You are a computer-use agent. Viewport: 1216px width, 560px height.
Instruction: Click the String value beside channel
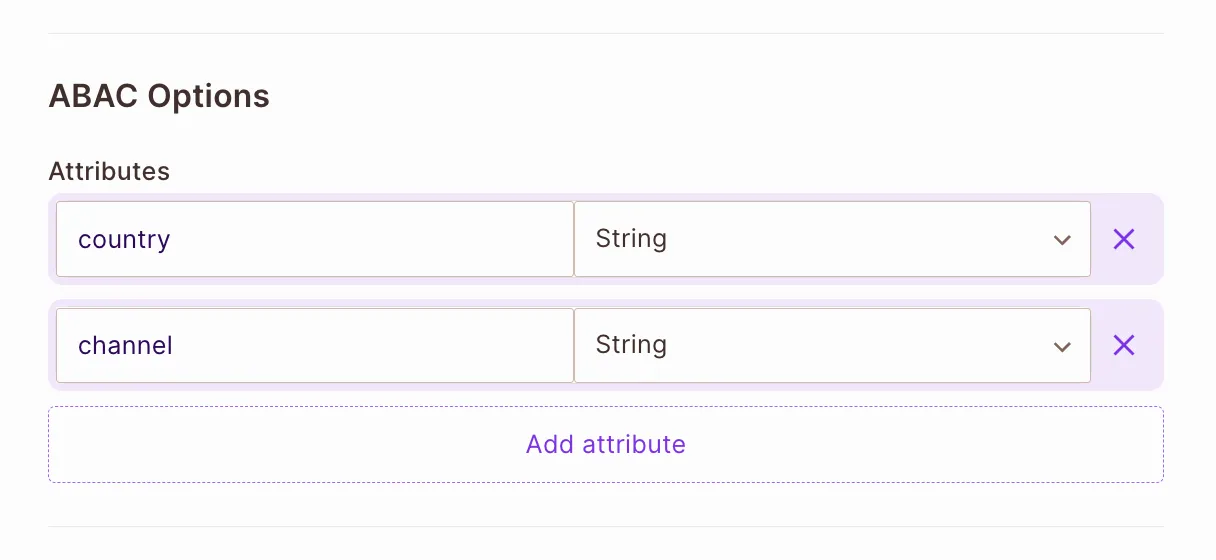(x=631, y=345)
